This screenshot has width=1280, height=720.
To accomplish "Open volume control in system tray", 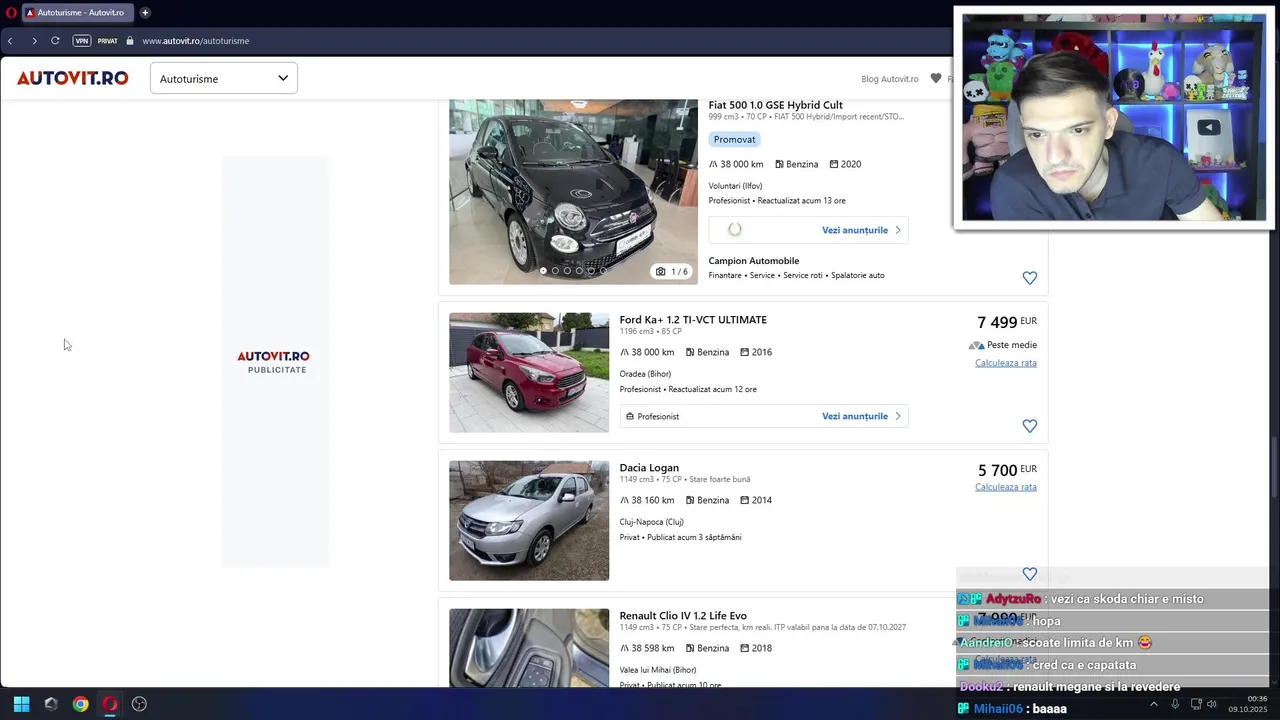I will point(1211,704).
